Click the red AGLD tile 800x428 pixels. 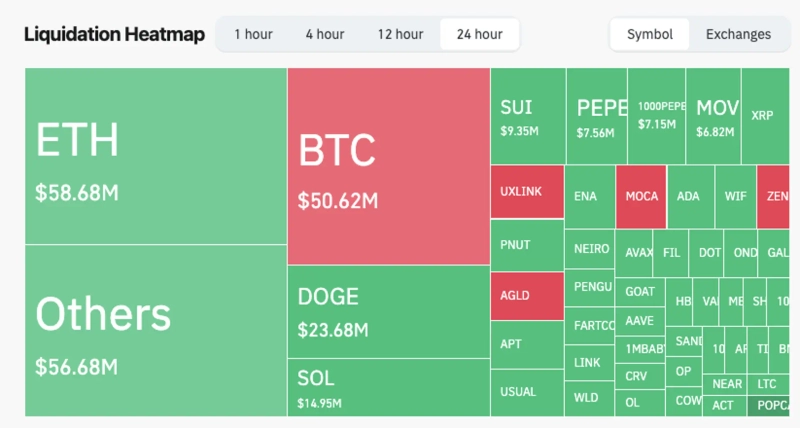tap(527, 296)
